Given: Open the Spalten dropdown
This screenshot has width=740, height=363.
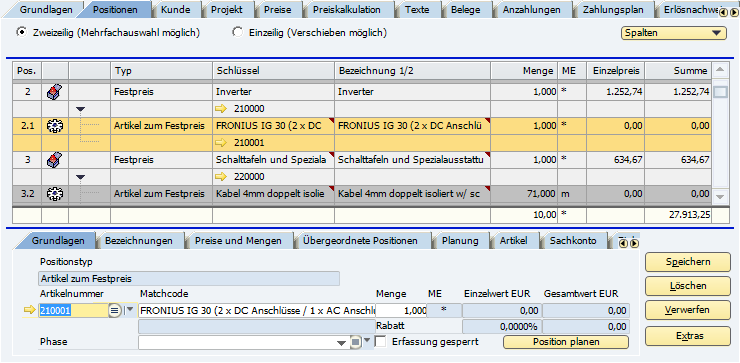Looking at the screenshot, I should pos(674,33).
